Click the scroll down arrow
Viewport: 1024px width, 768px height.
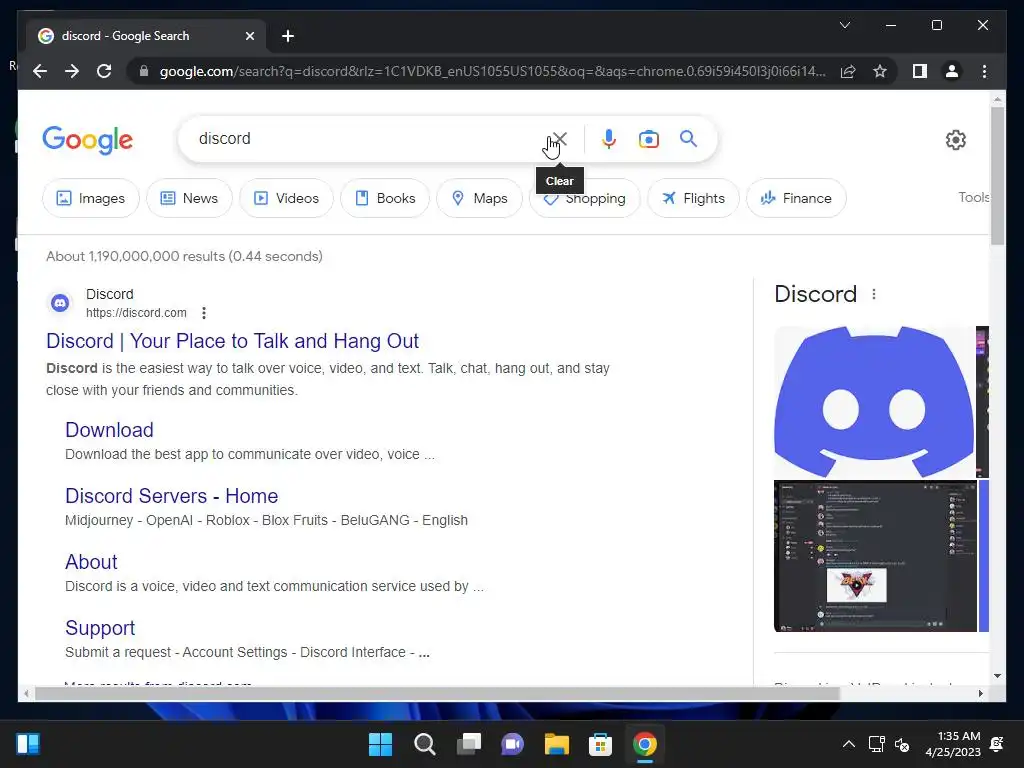click(x=997, y=676)
